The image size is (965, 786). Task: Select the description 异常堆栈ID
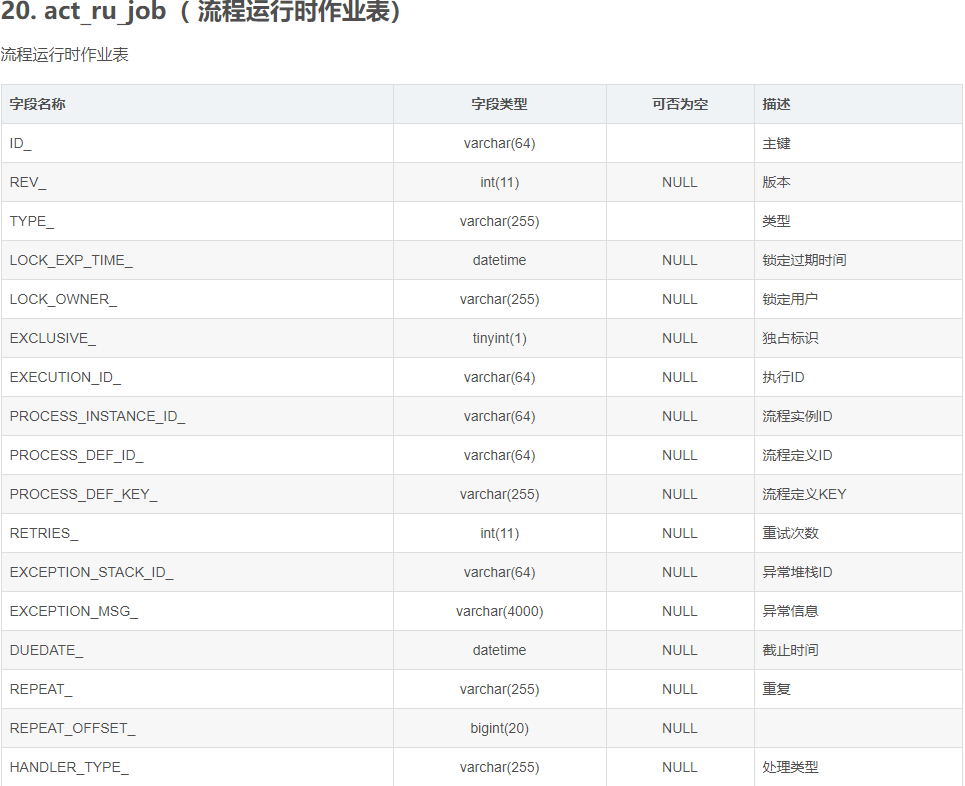point(797,572)
